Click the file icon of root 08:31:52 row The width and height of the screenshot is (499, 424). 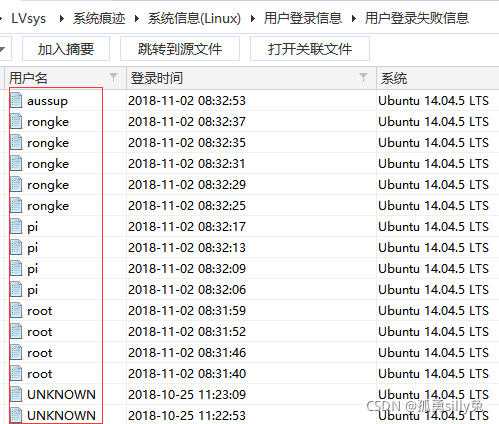click(x=16, y=331)
